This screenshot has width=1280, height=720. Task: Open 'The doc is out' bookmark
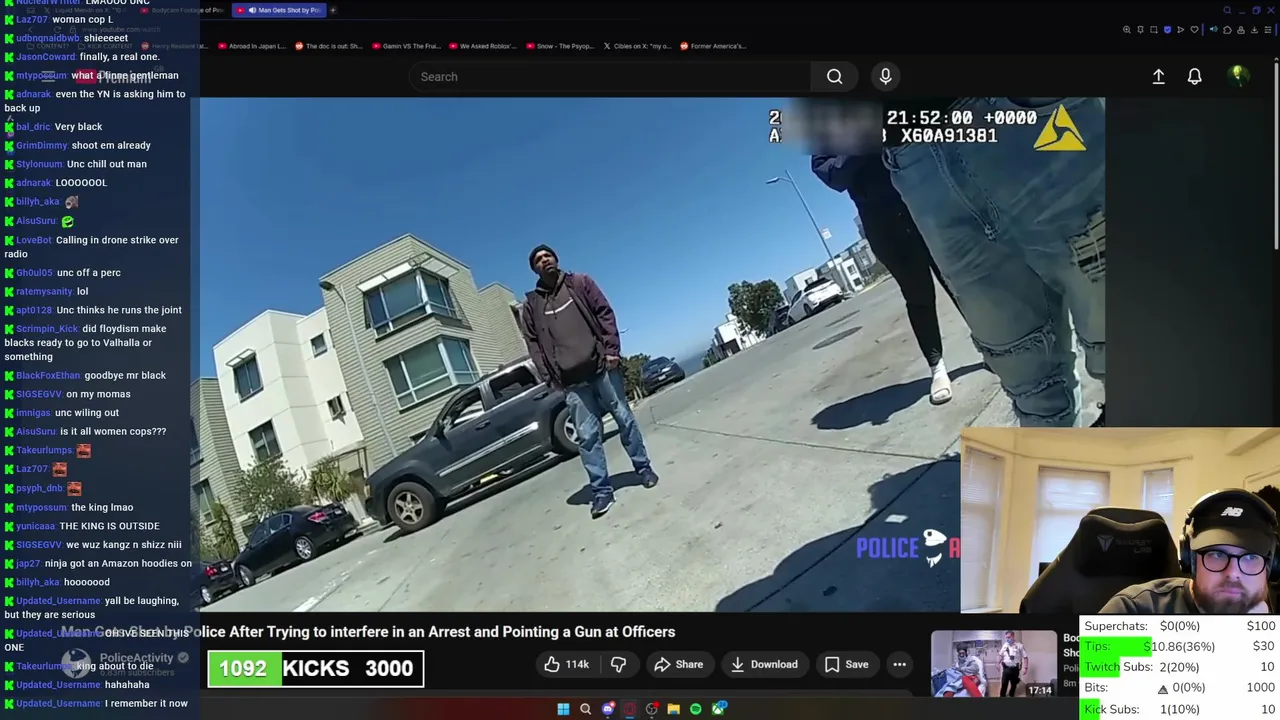click(x=329, y=46)
